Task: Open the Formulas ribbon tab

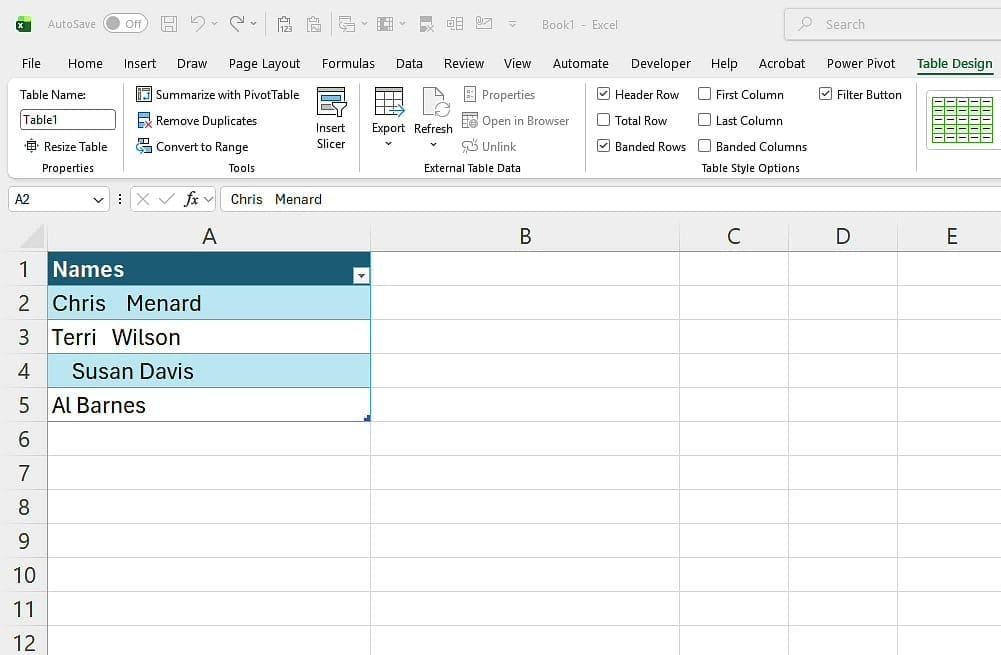Action: pyautogui.click(x=348, y=63)
